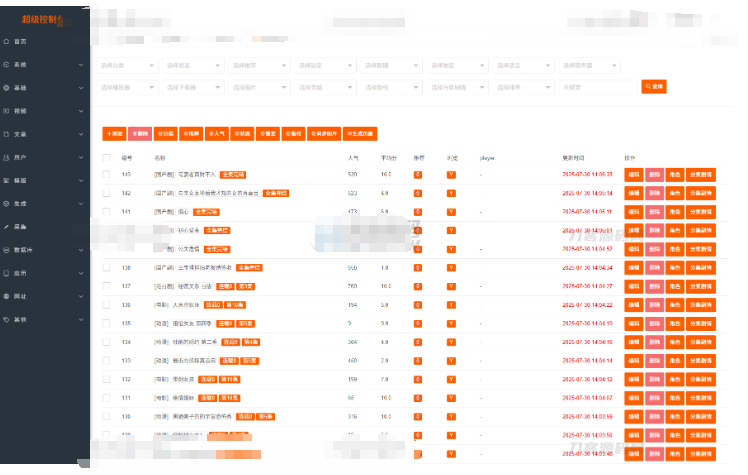Click the 系统 icon in the sidebar

[7, 64]
